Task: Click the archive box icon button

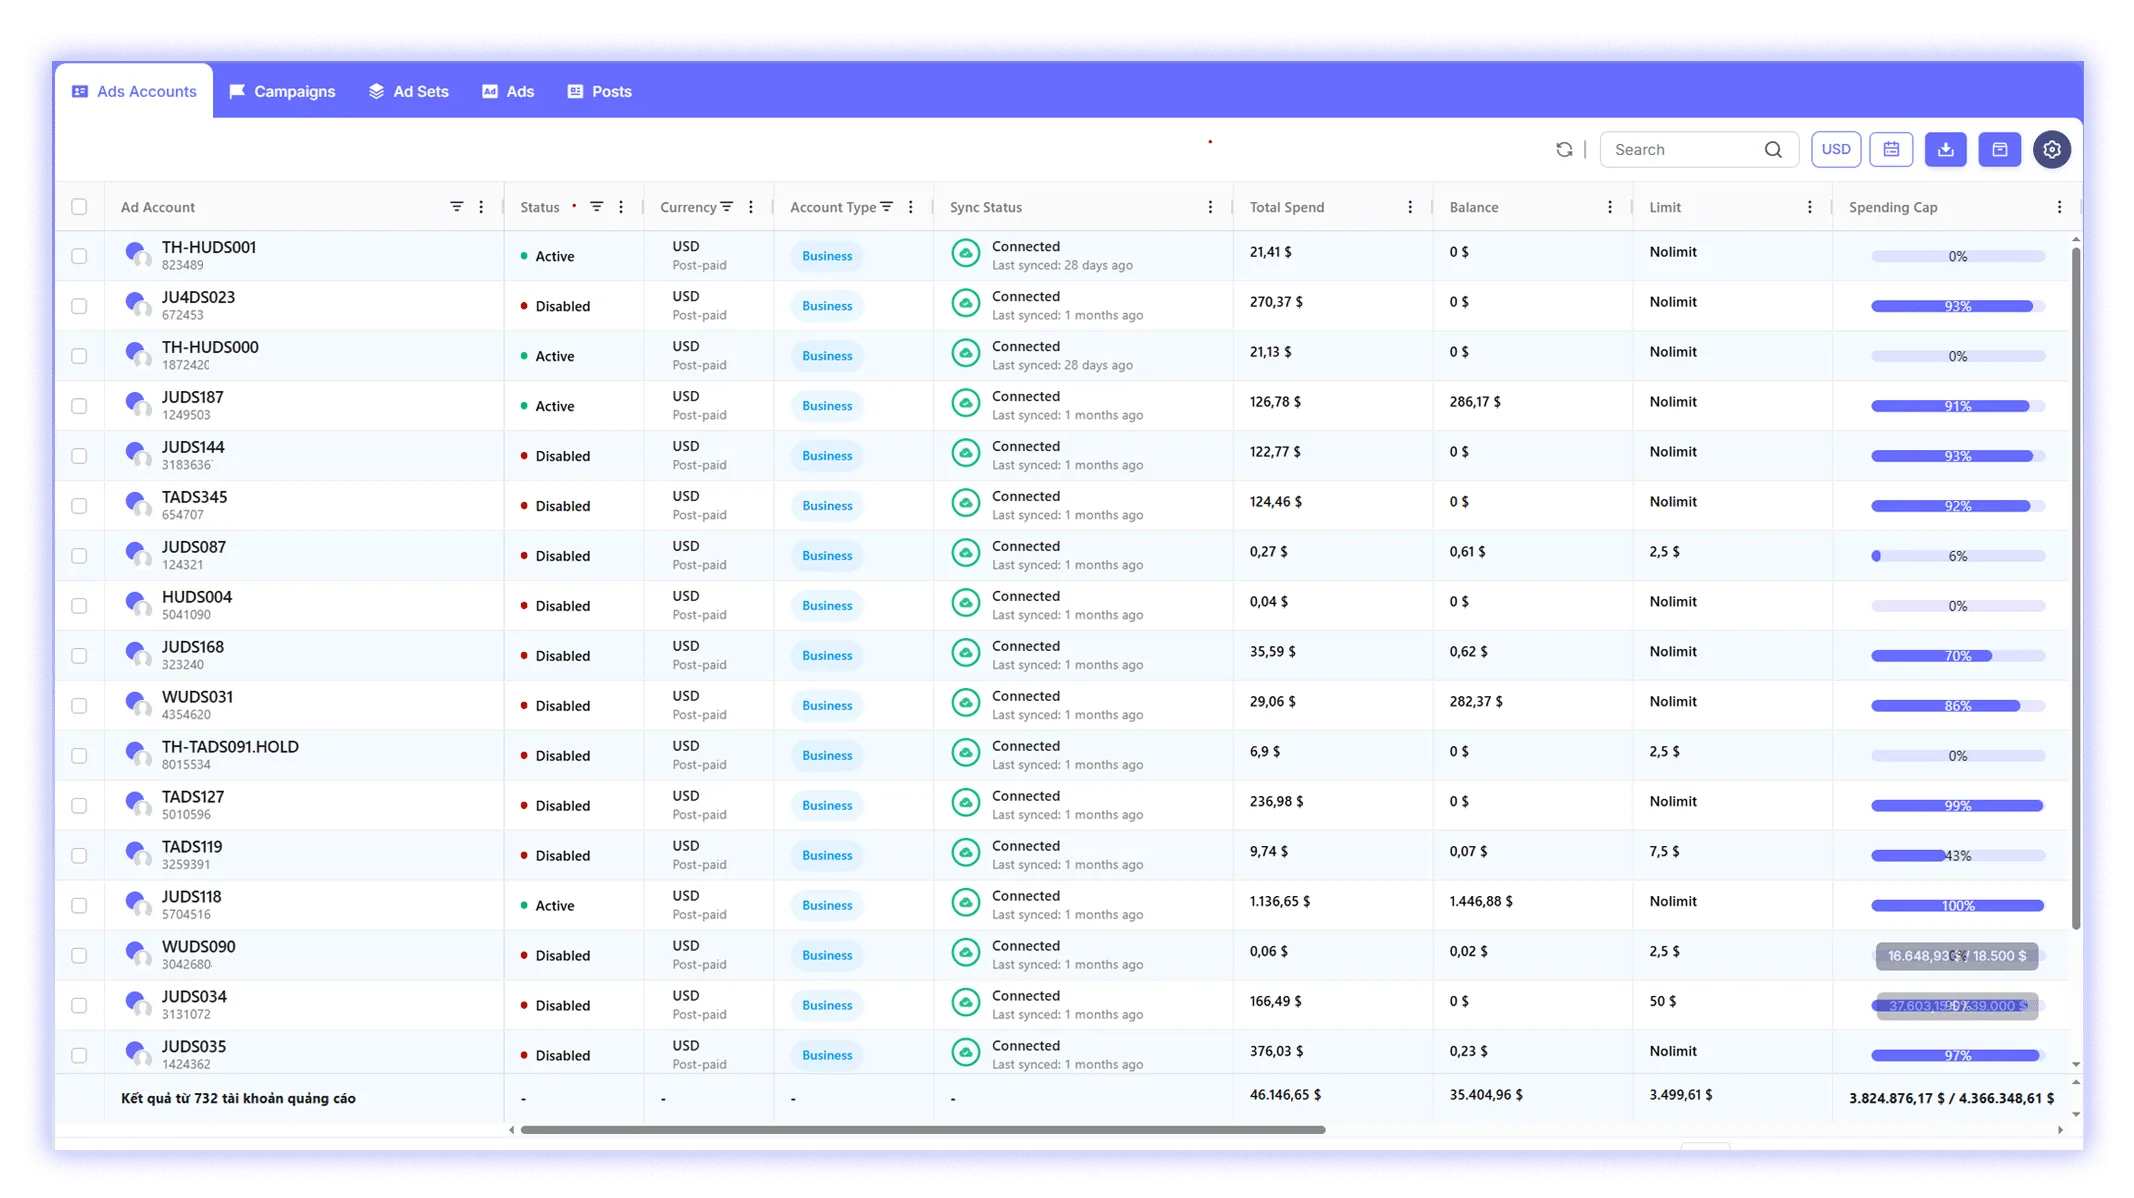Action: (1999, 150)
